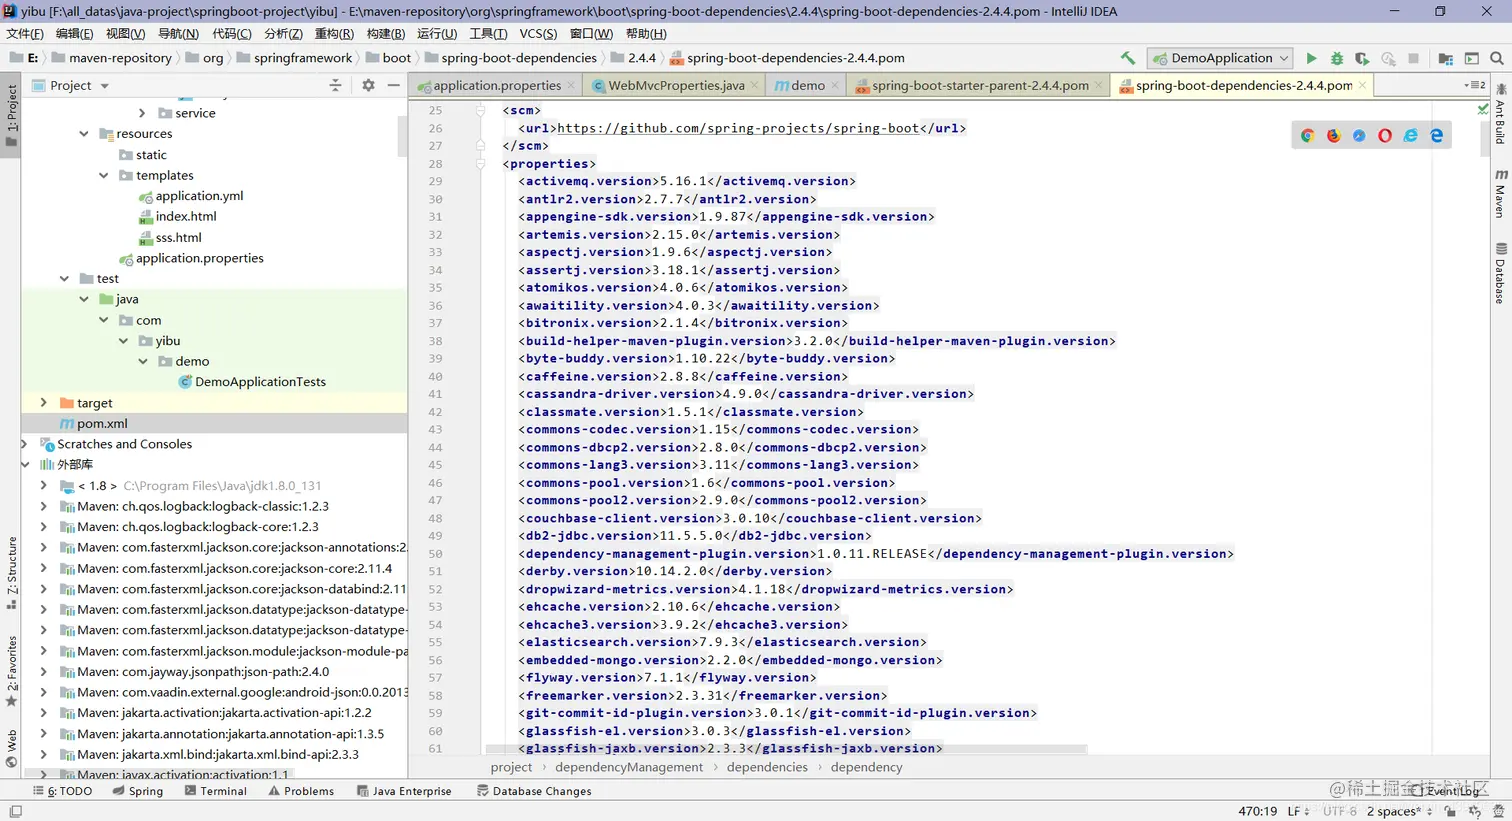Select index.html in templates folder
The width and height of the screenshot is (1512, 821).
[x=186, y=216]
